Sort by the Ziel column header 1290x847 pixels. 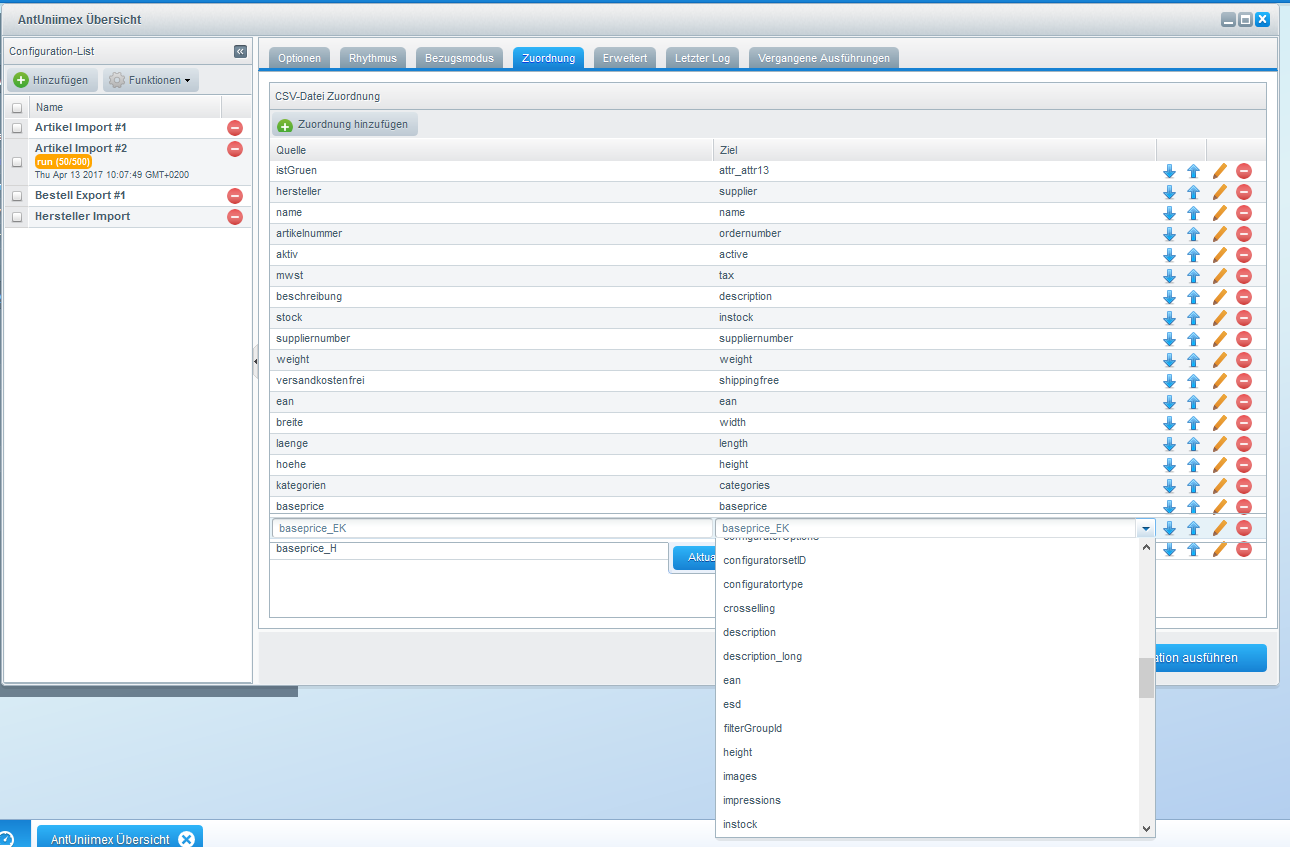pos(934,150)
